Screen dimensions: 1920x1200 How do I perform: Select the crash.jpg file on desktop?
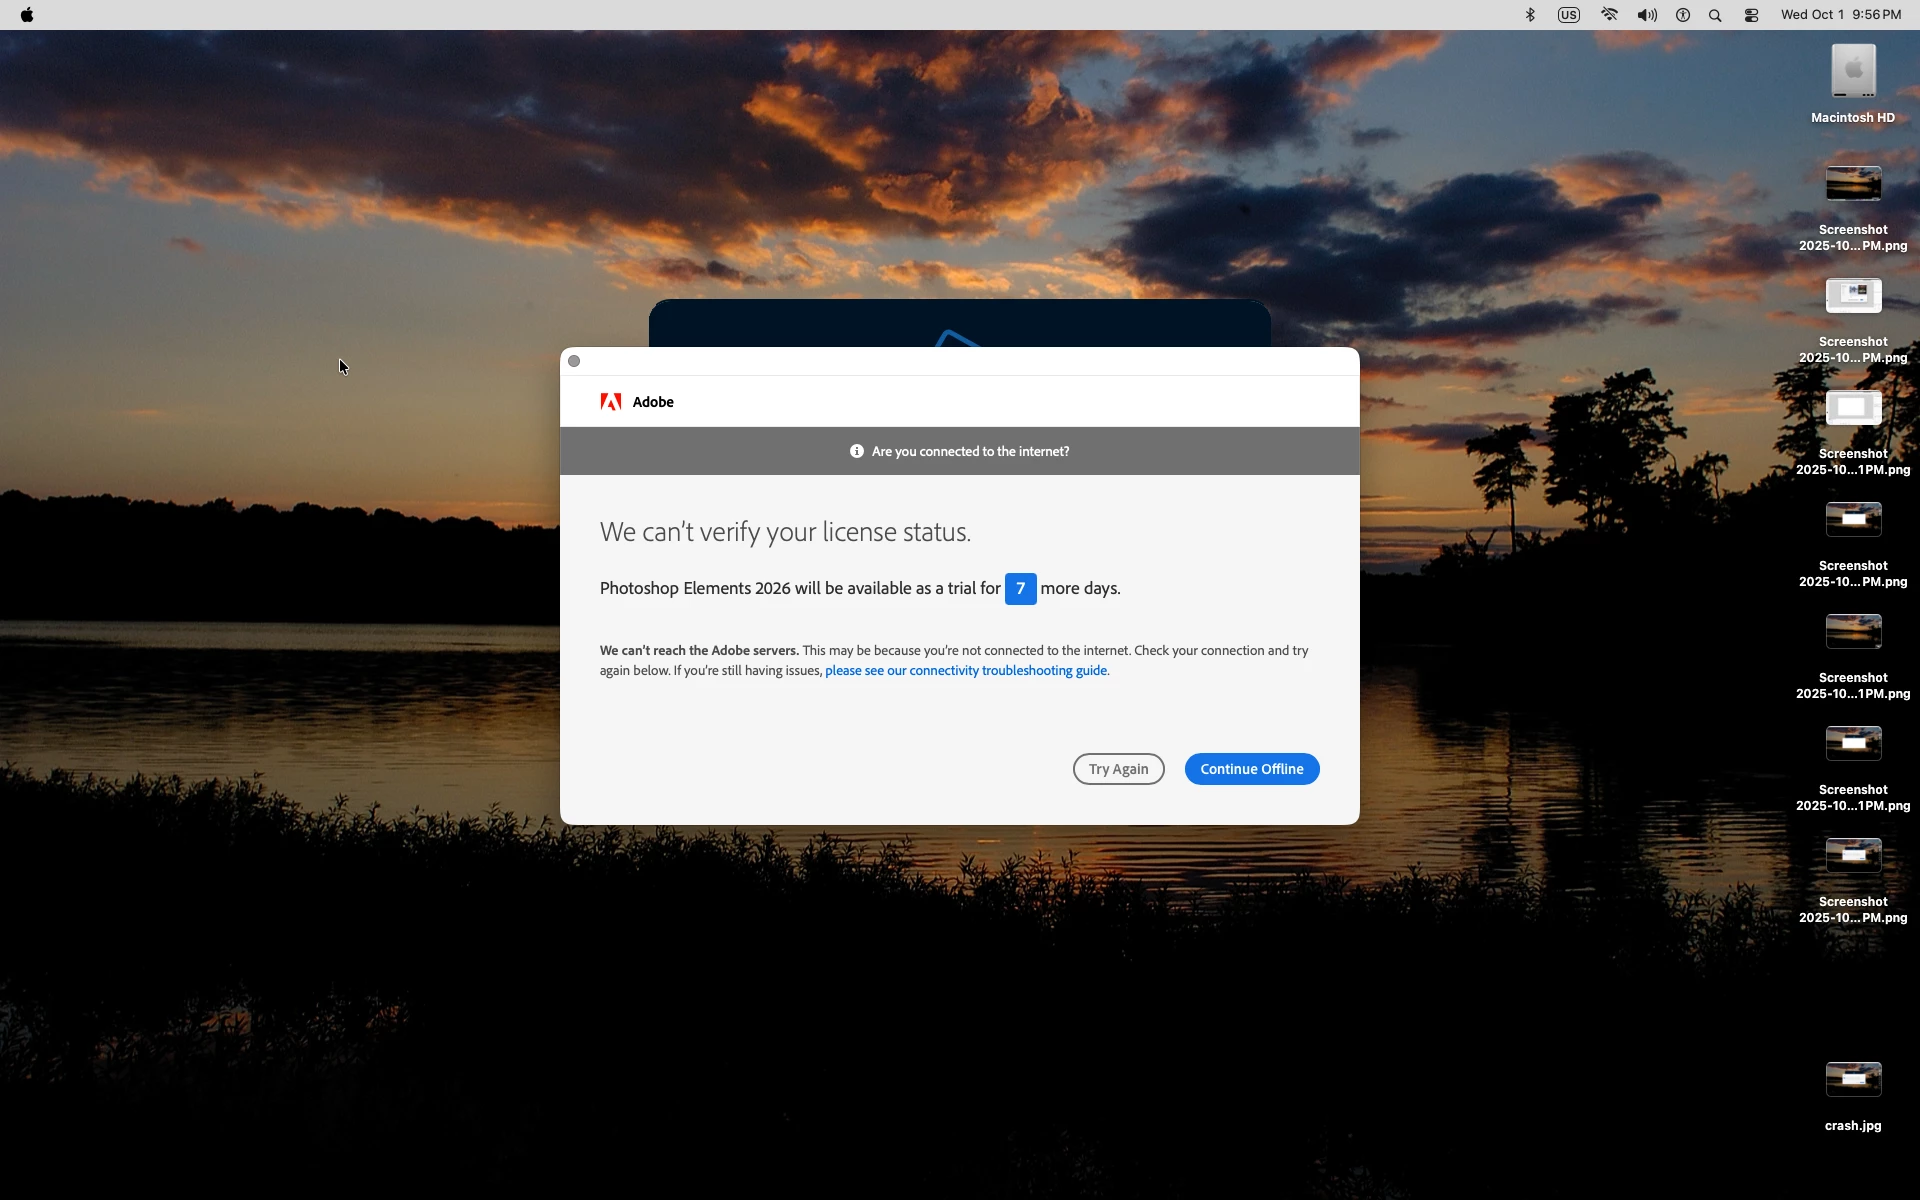[x=1853, y=1081]
